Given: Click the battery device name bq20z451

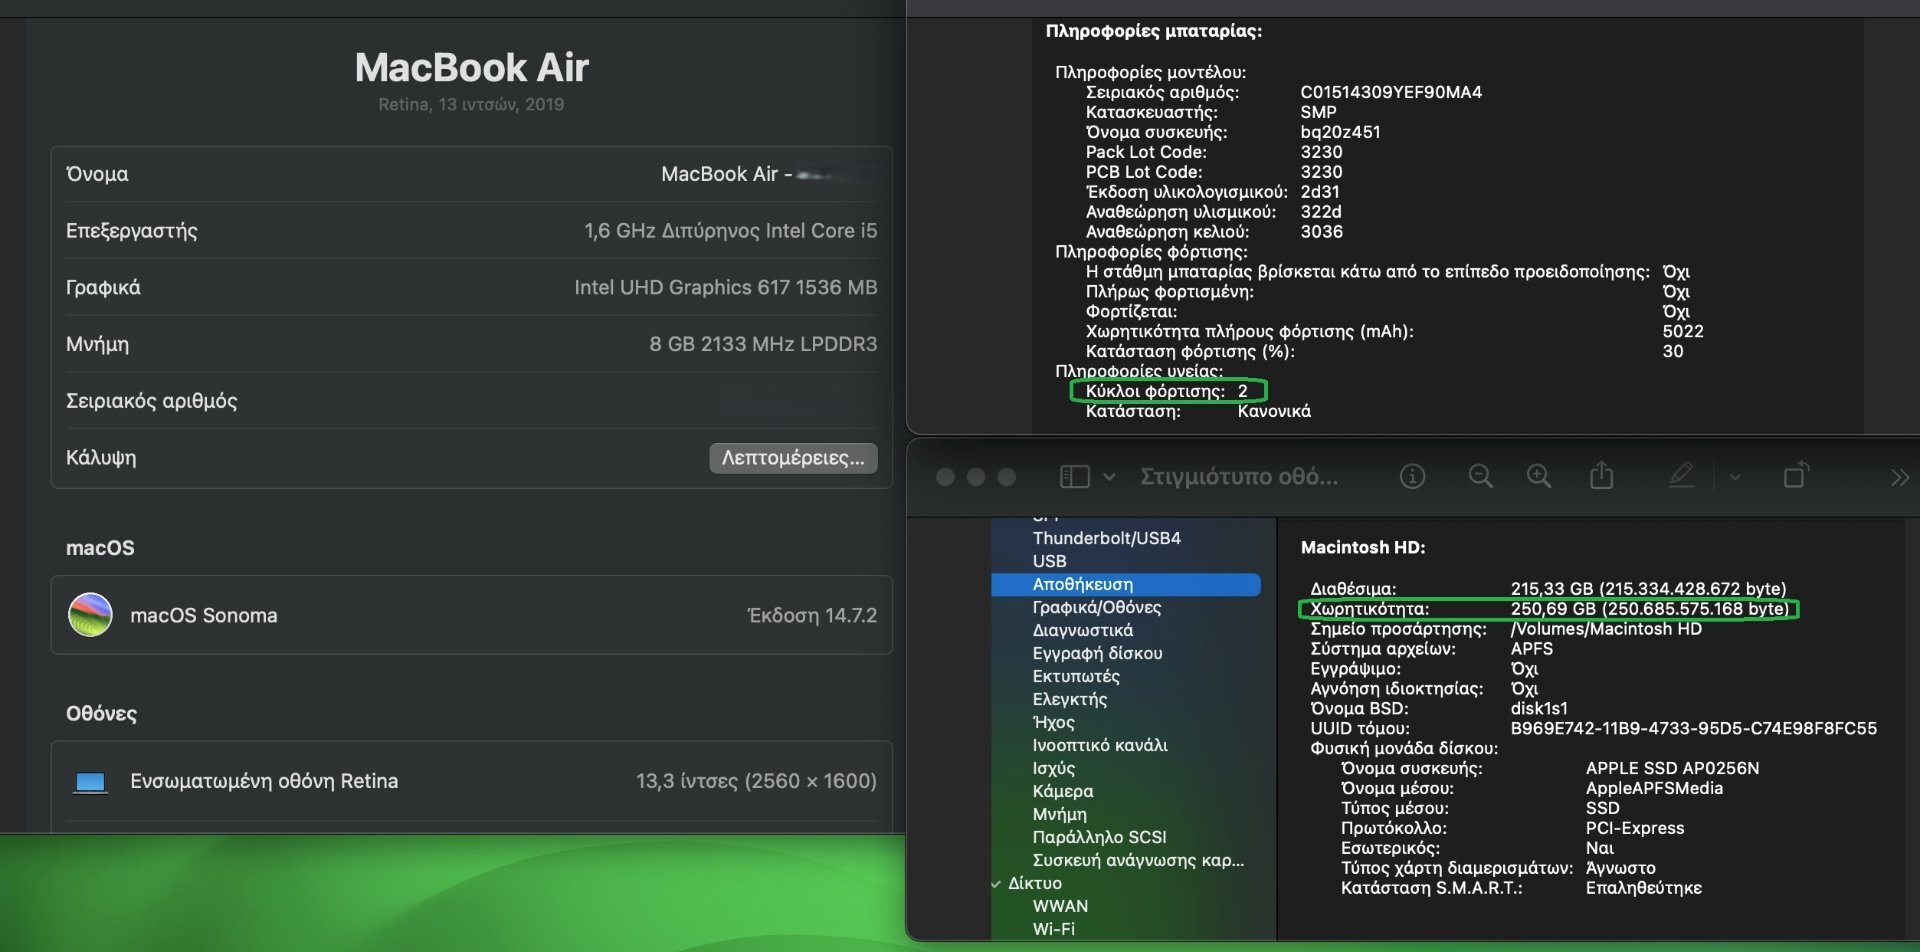Looking at the screenshot, I should point(1340,132).
